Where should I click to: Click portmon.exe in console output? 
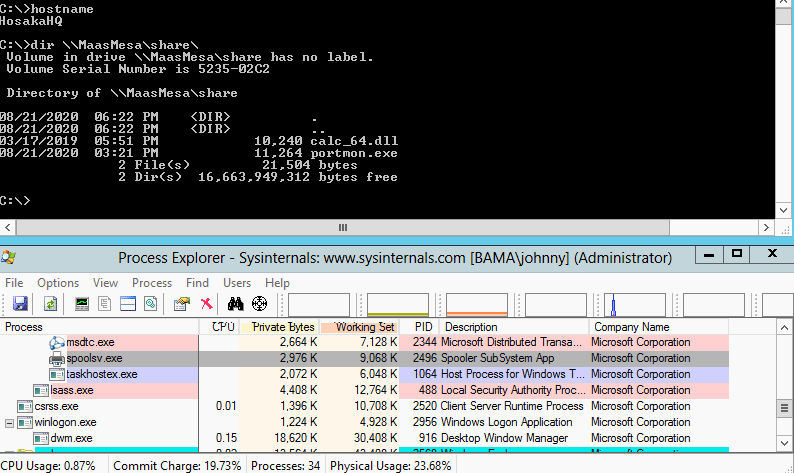point(354,153)
